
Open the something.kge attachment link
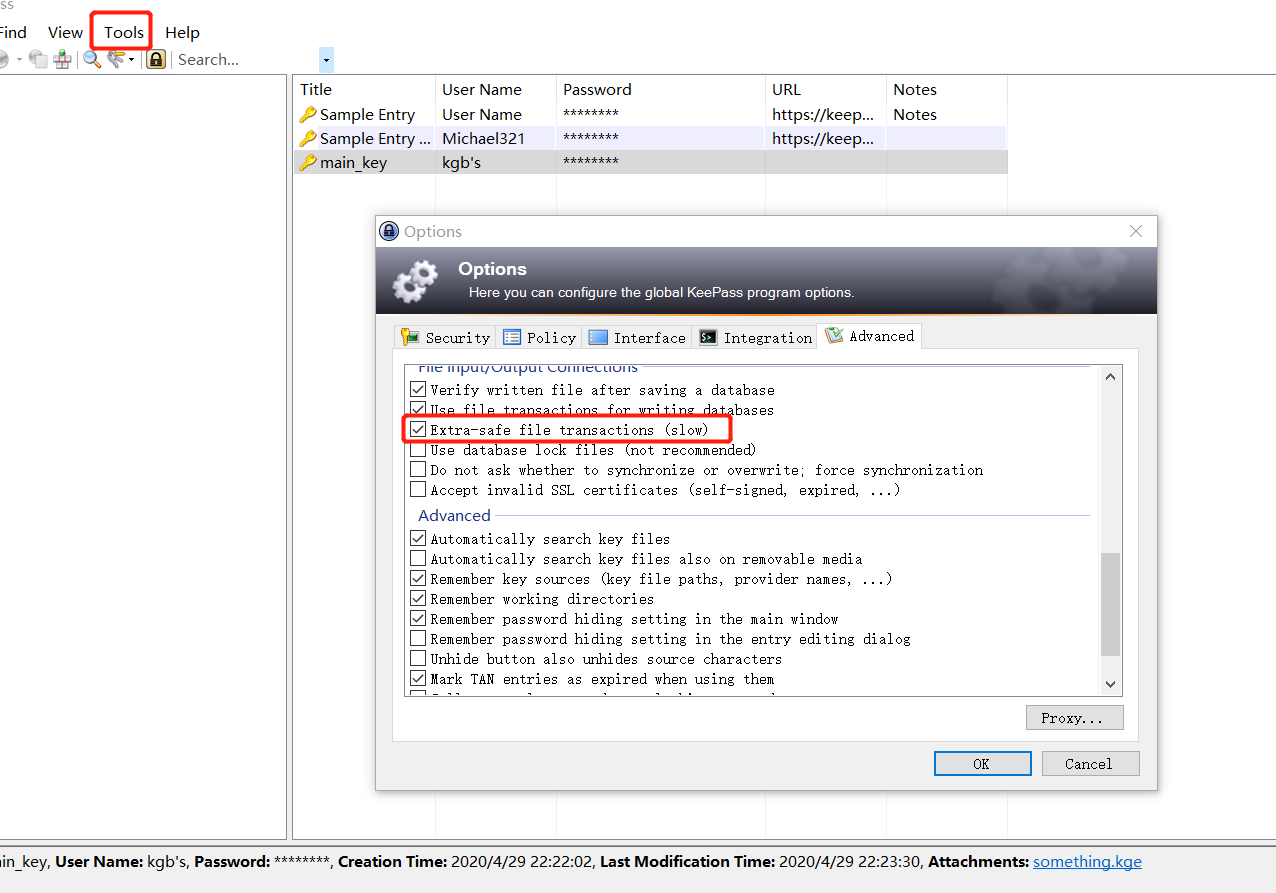[x=1087, y=861]
